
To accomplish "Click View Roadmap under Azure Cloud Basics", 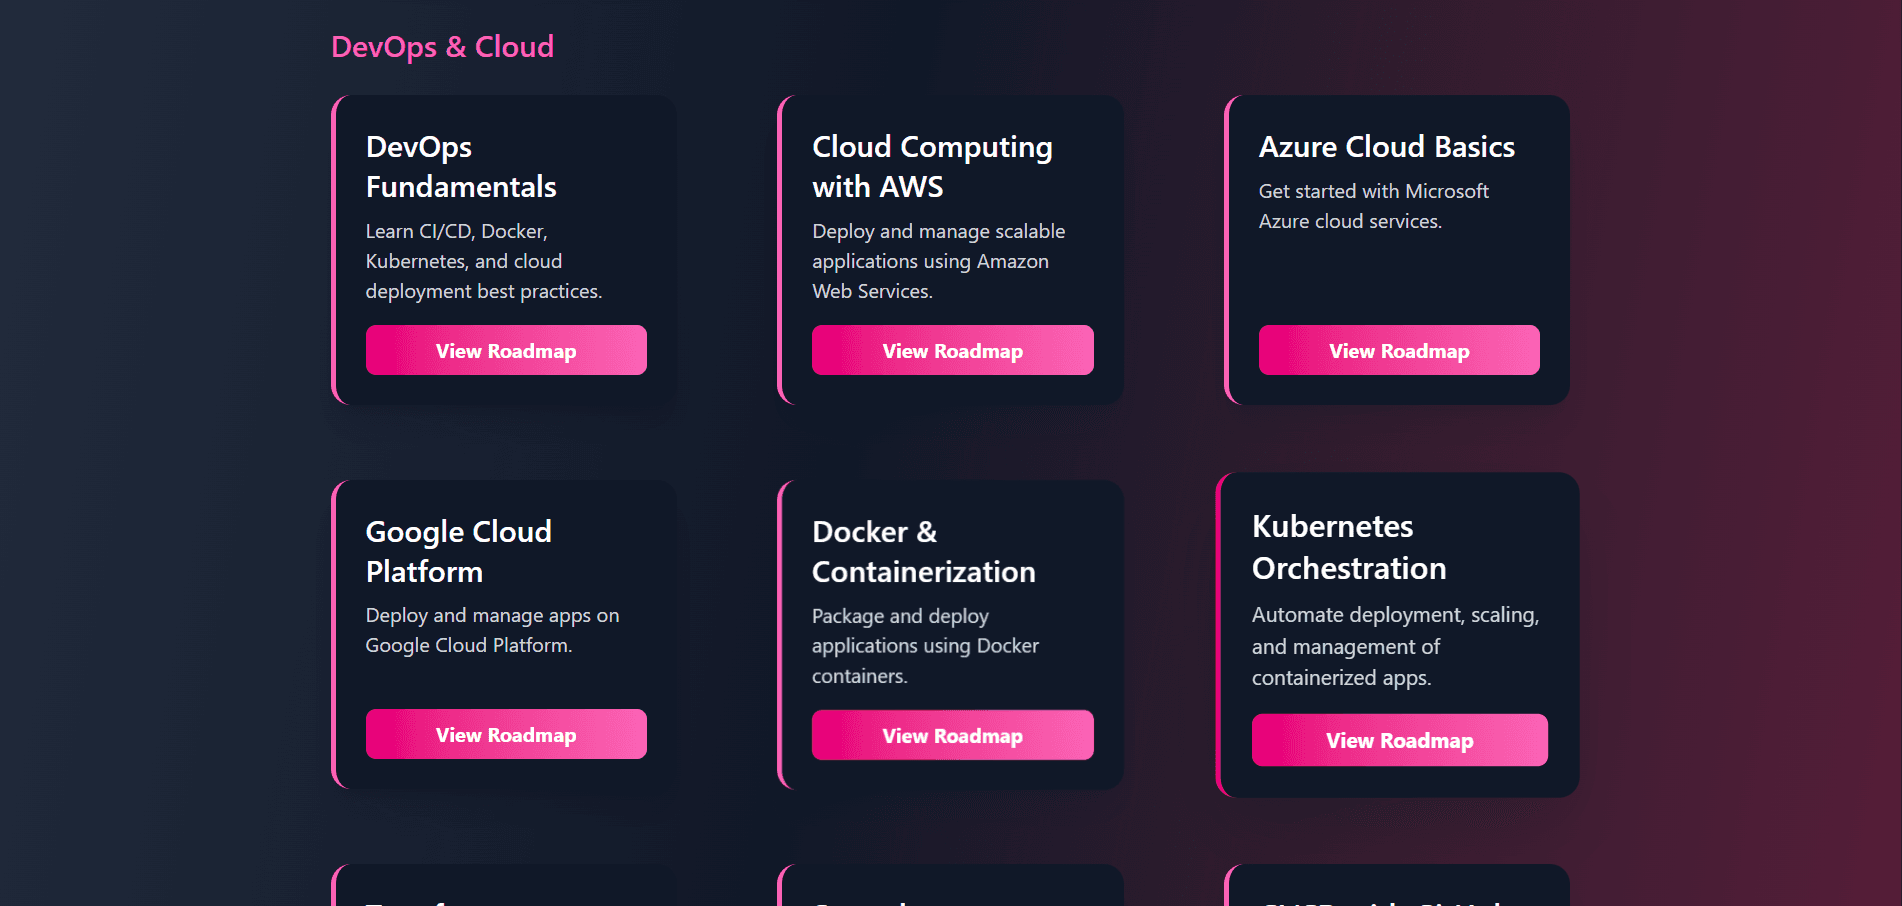I will click(1399, 350).
